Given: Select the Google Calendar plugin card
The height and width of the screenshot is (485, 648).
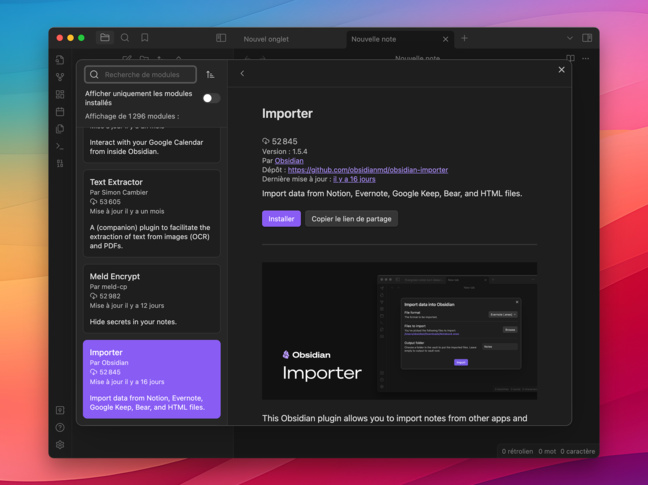Looking at the screenshot, I should tap(152, 145).
